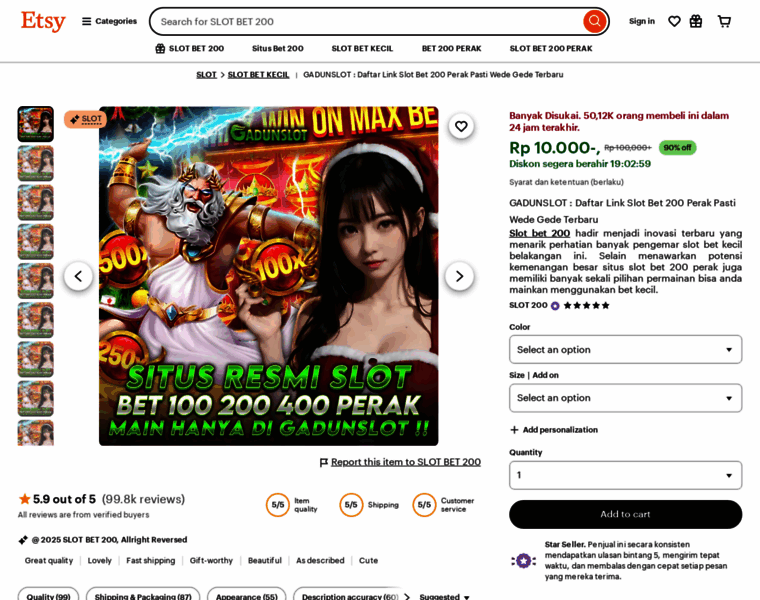This screenshot has height=600, width=760.
Task: Select the As described review tag
Action: pos(320,560)
